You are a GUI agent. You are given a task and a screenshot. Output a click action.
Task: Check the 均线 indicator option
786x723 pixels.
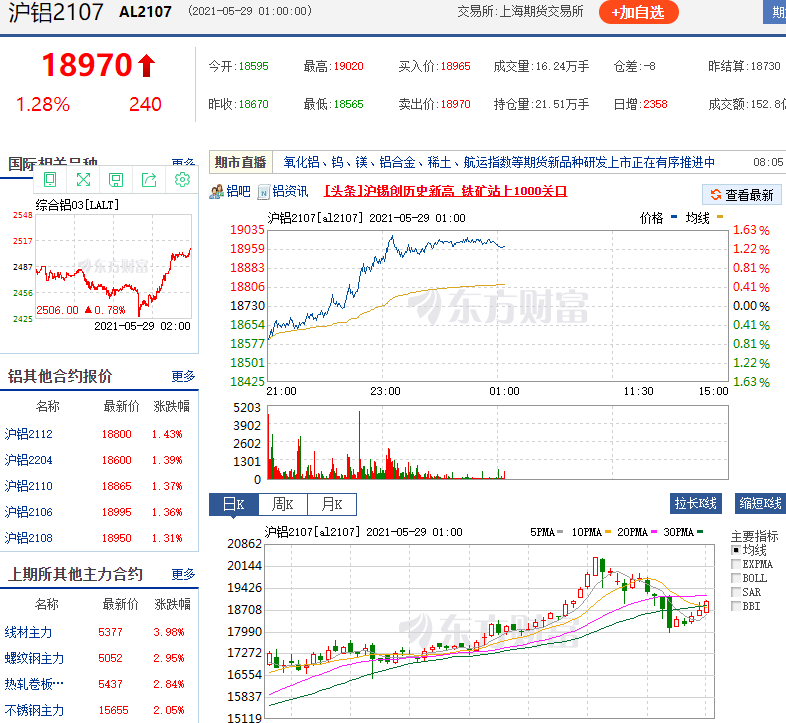736,550
